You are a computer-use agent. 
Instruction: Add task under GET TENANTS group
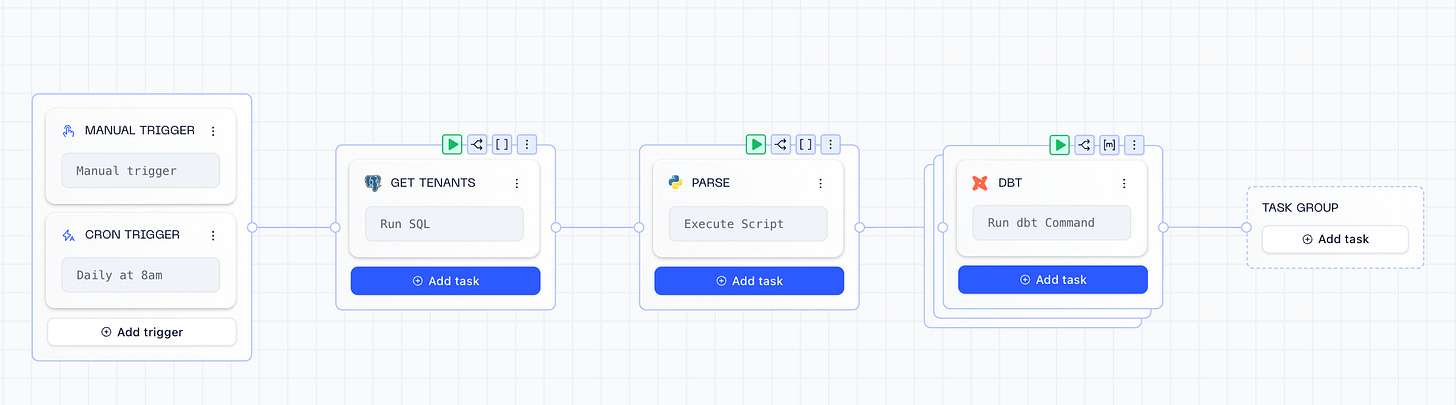[x=445, y=281]
